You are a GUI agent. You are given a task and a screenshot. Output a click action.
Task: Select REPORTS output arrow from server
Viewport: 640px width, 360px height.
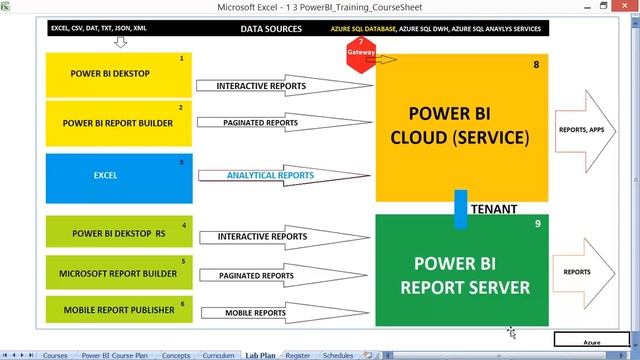[x=584, y=273]
